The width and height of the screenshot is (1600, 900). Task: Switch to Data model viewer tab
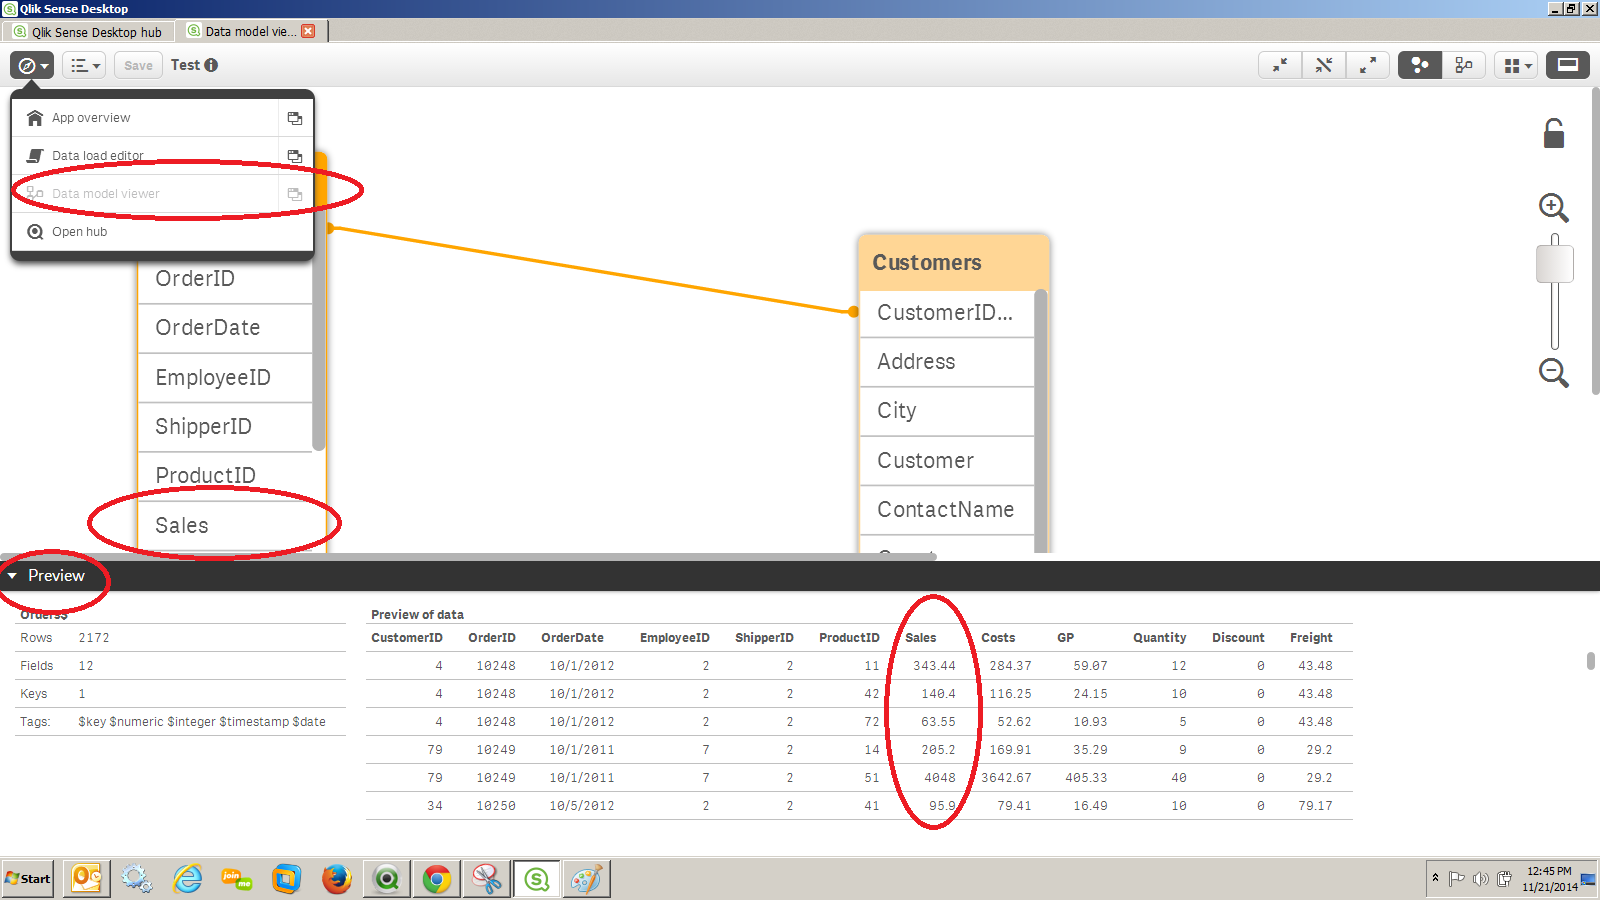(250, 32)
